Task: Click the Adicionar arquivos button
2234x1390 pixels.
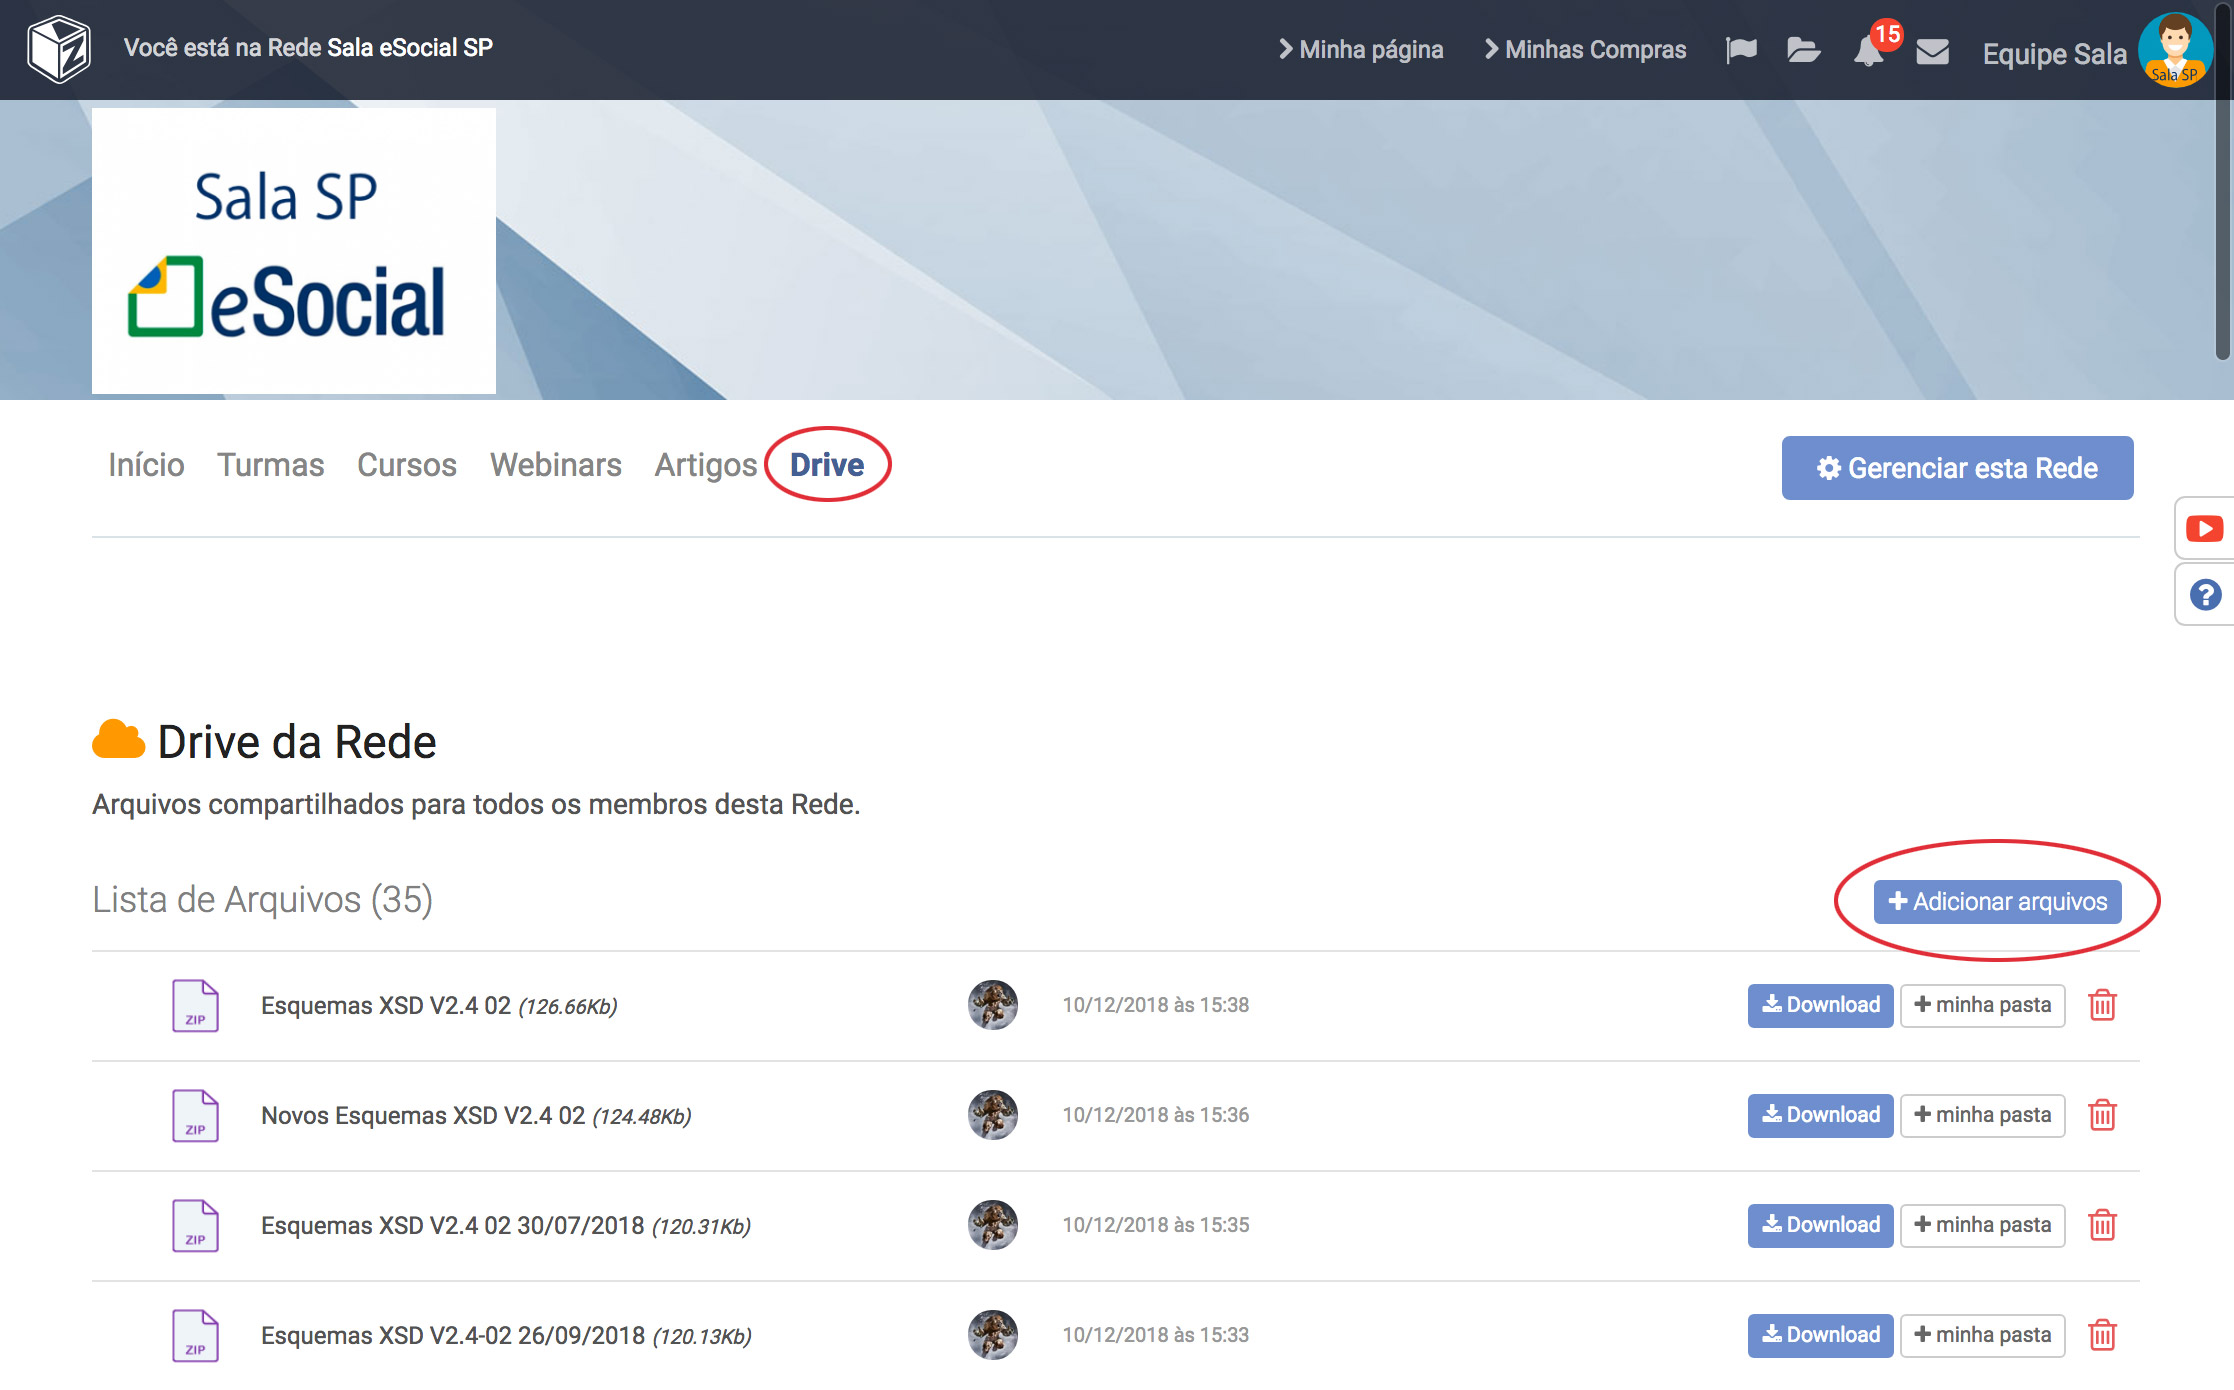Action: (x=1997, y=902)
